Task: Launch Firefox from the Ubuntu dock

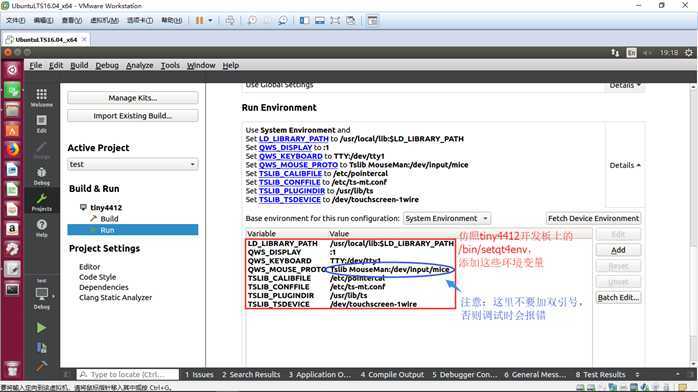Action: click(12, 150)
